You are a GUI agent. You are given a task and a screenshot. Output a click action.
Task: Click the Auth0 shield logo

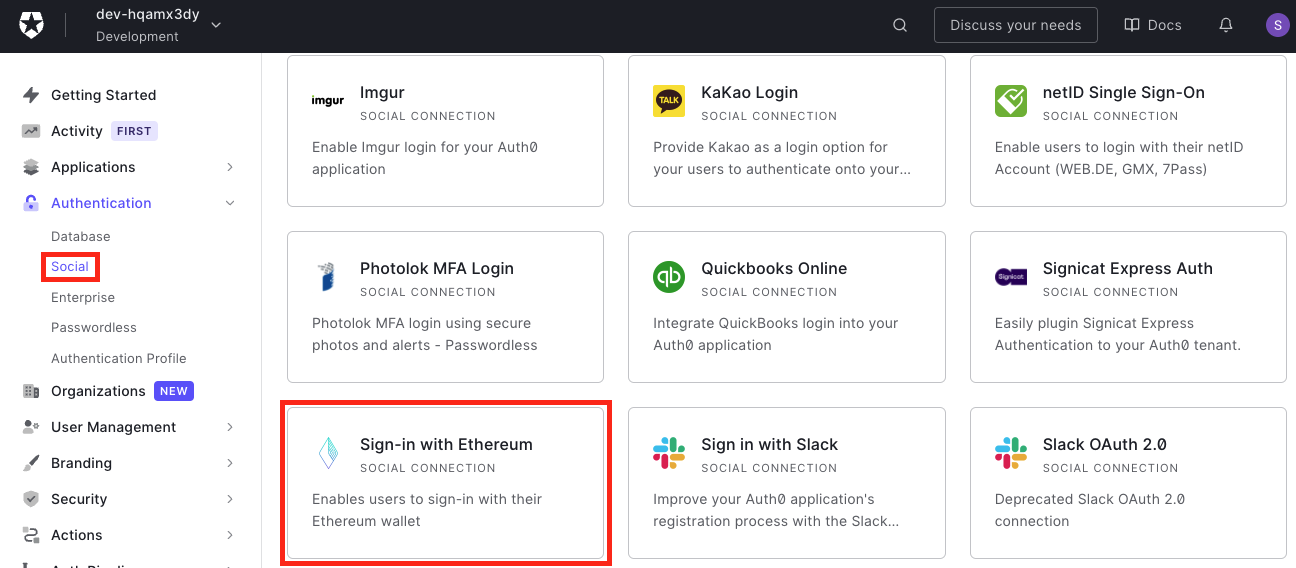point(32,26)
